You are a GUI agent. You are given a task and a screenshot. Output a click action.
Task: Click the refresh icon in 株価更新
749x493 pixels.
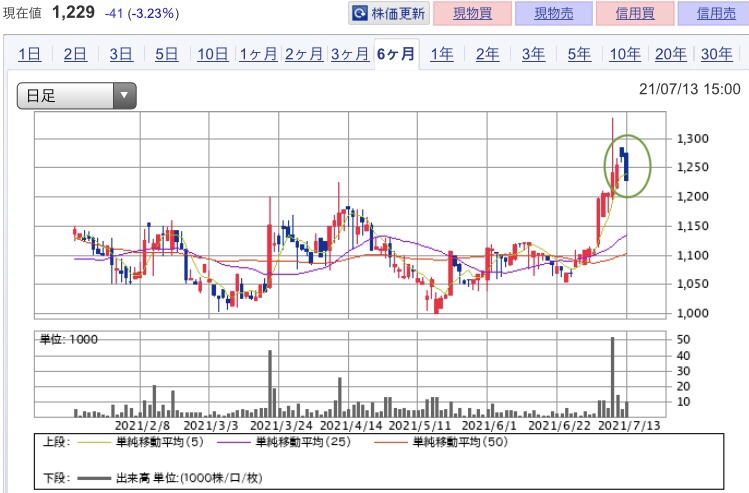(x=360, y=13)
